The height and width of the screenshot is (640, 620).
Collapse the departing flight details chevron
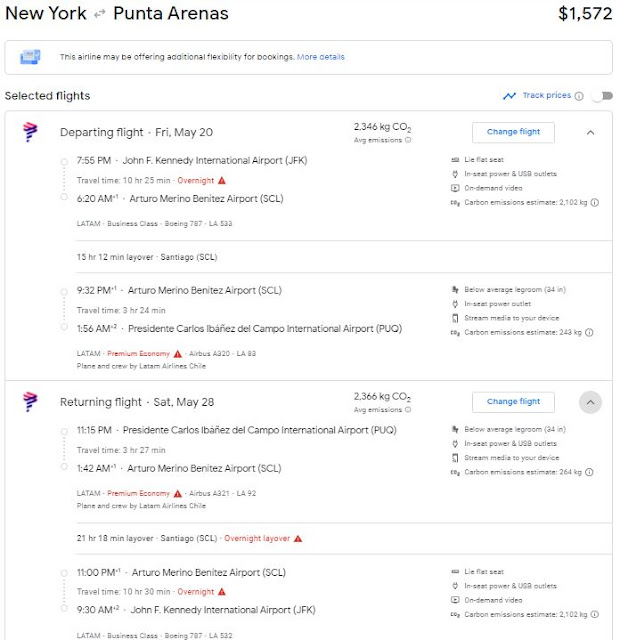coord(590,132)
